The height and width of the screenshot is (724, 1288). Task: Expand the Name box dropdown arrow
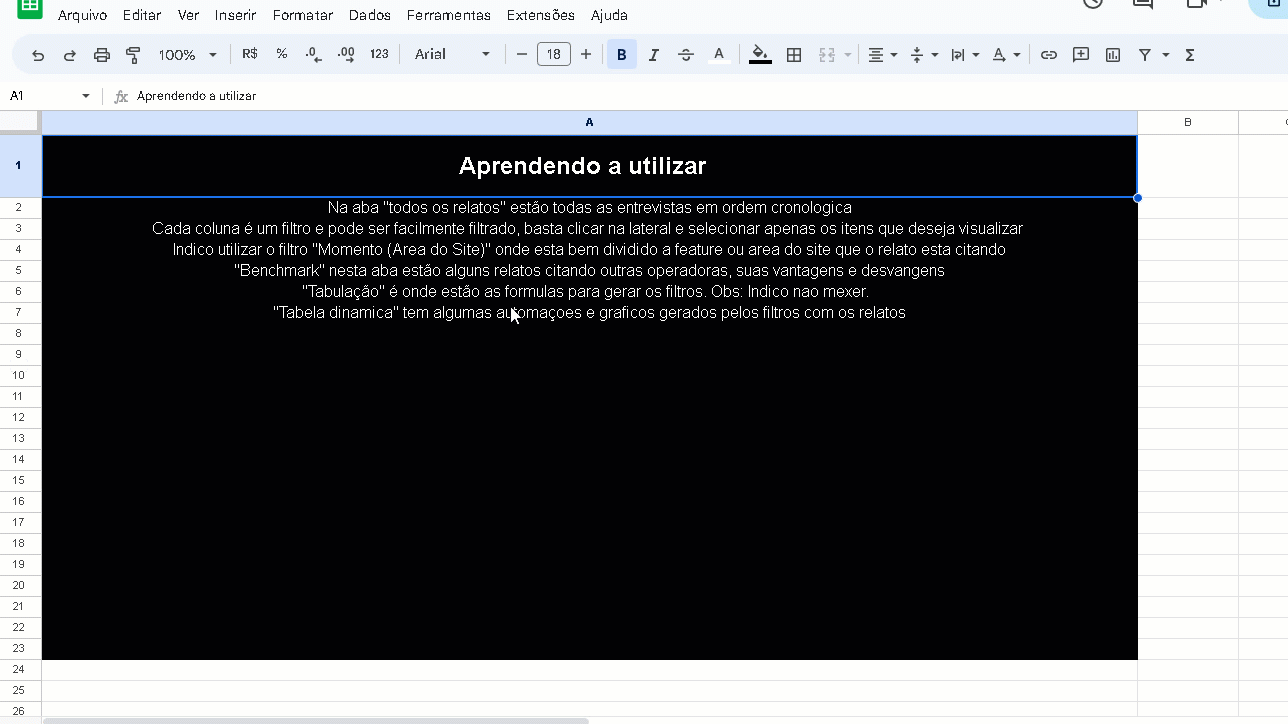86,96
